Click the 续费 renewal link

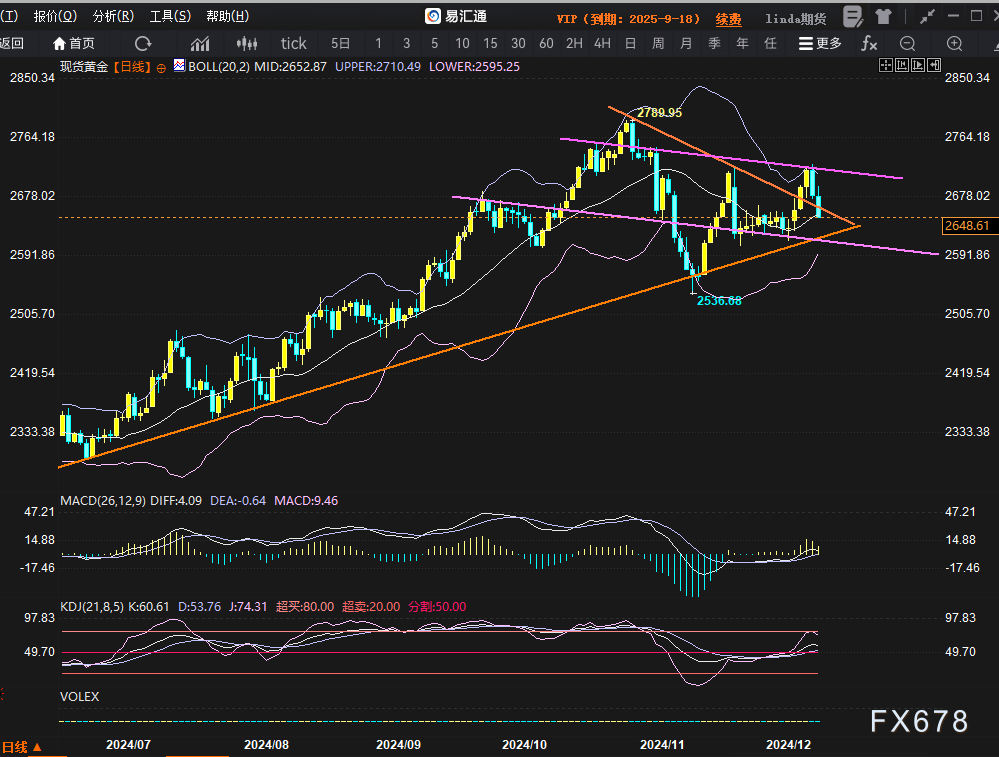coord(728,18)
